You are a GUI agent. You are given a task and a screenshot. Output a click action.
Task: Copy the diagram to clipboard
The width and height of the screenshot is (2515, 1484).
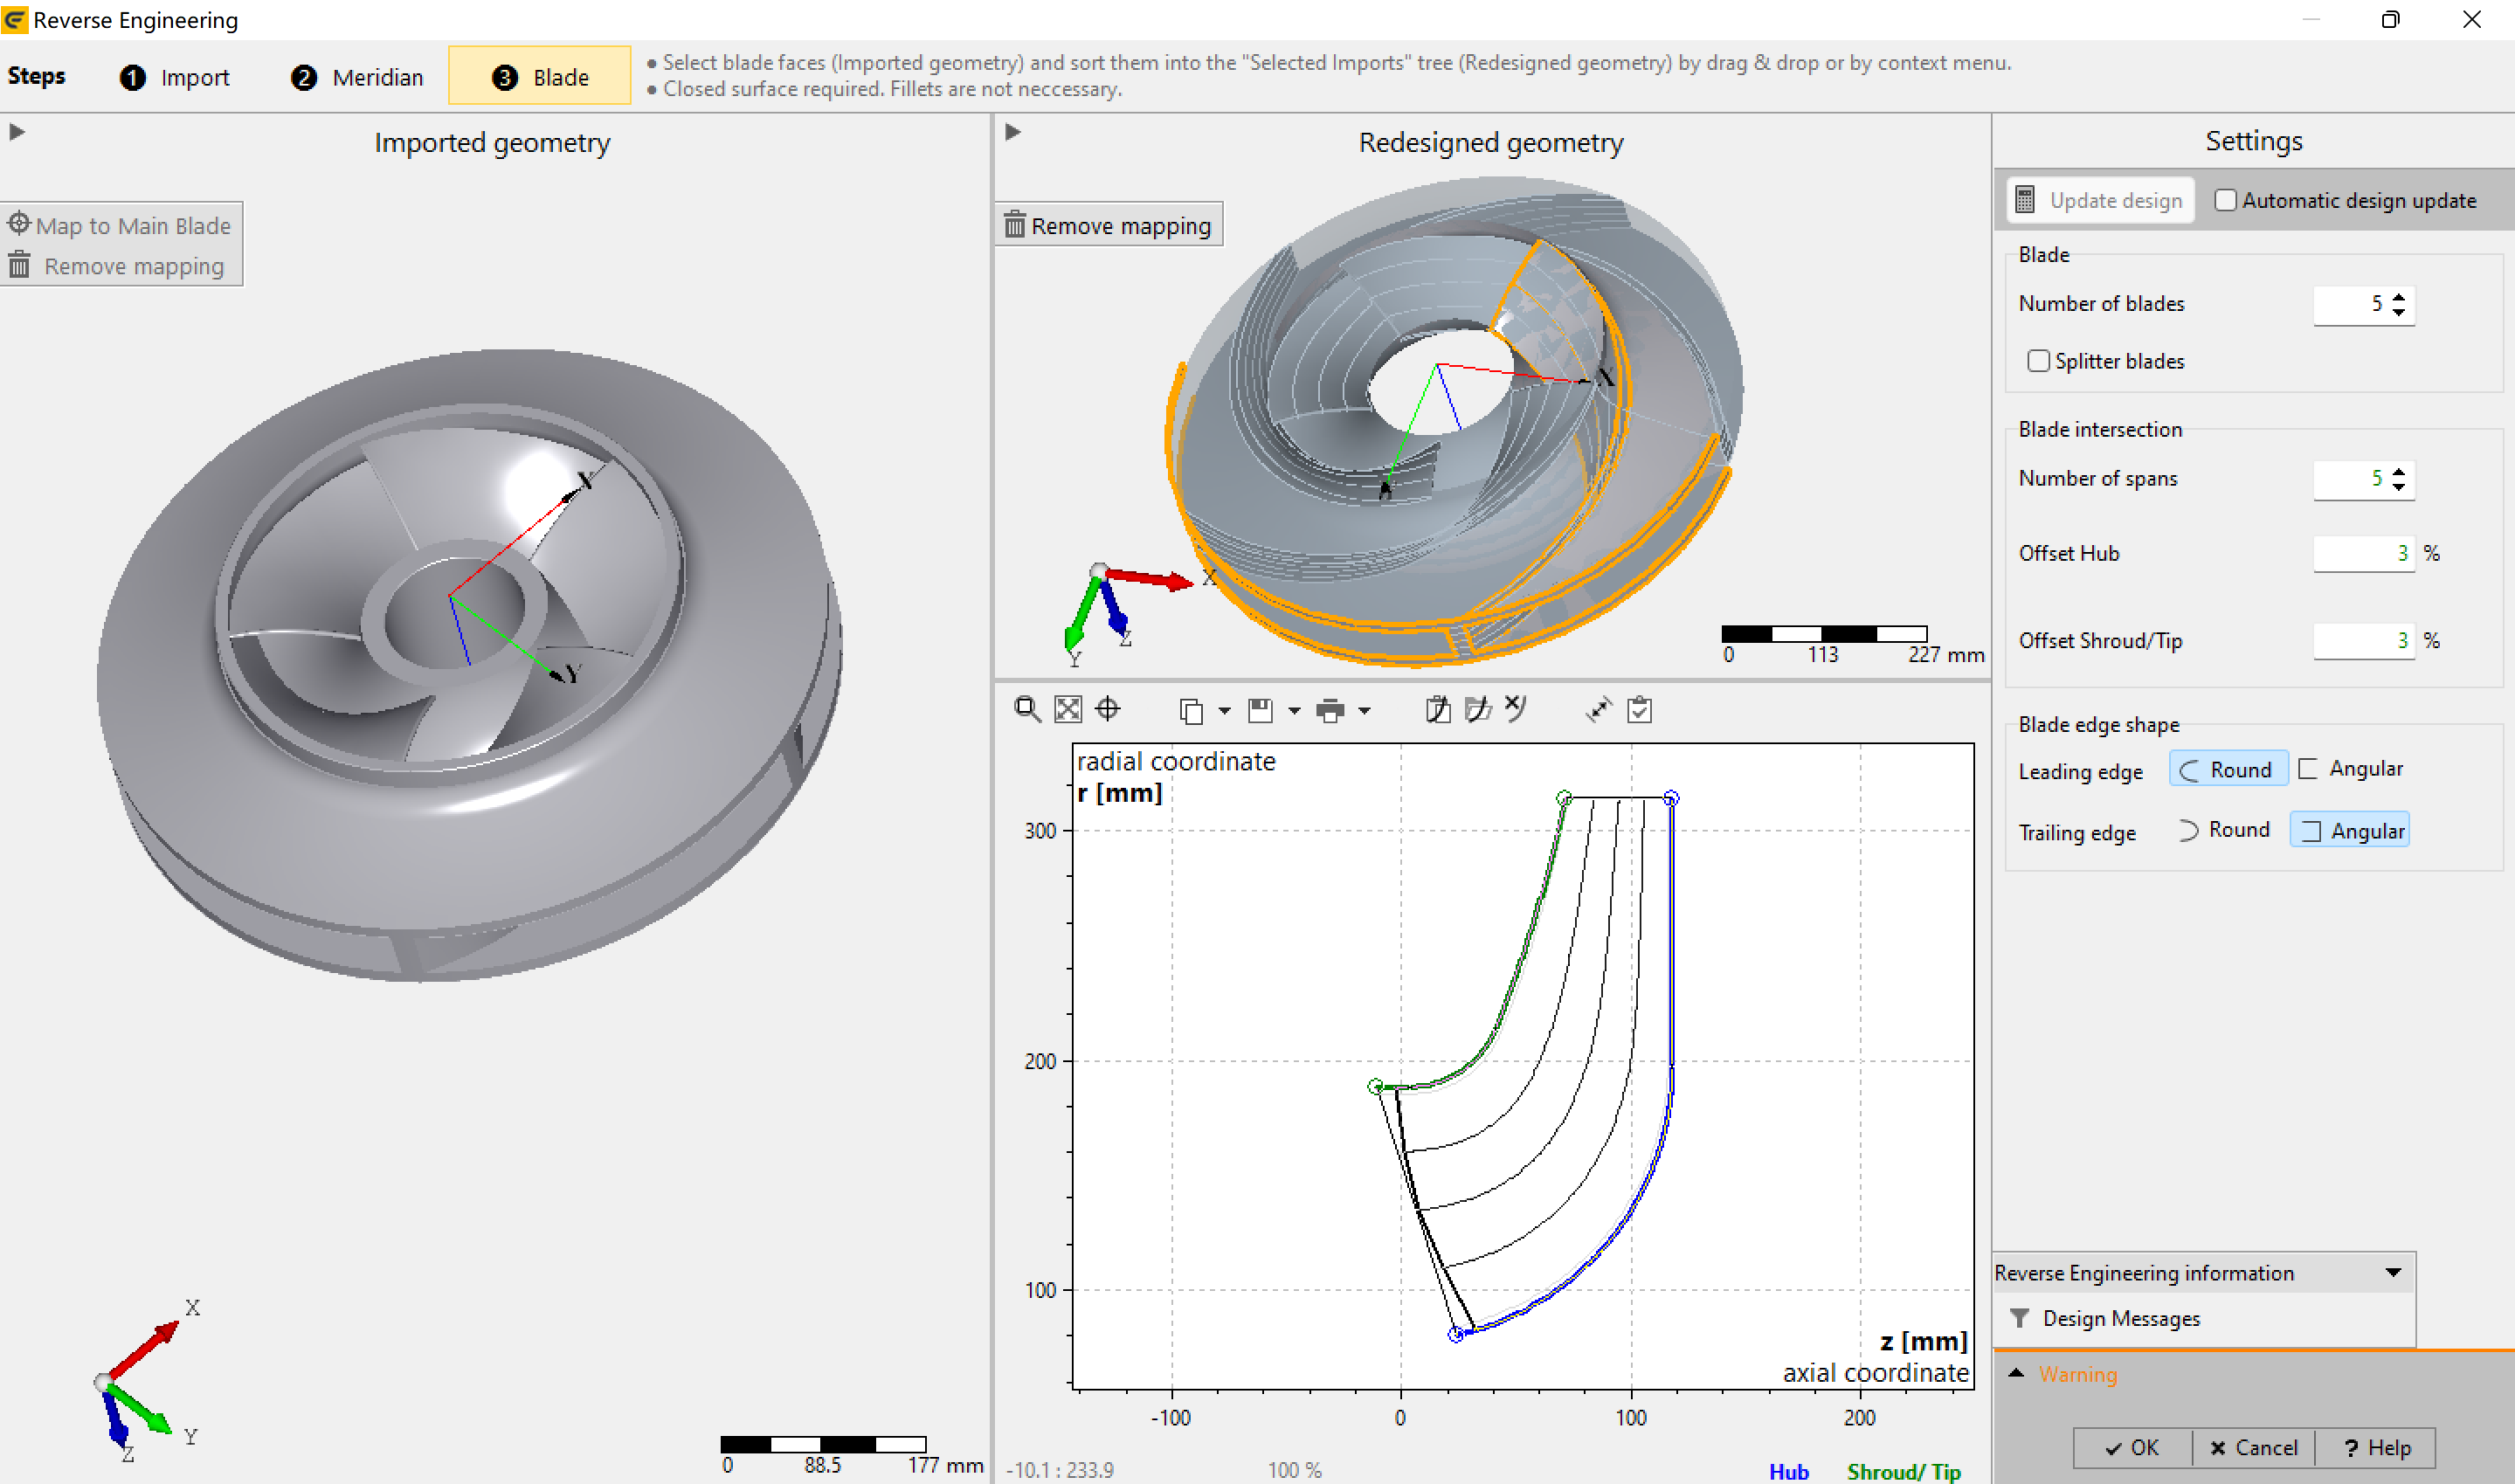pyautogui.click(x=1190, y=711)
